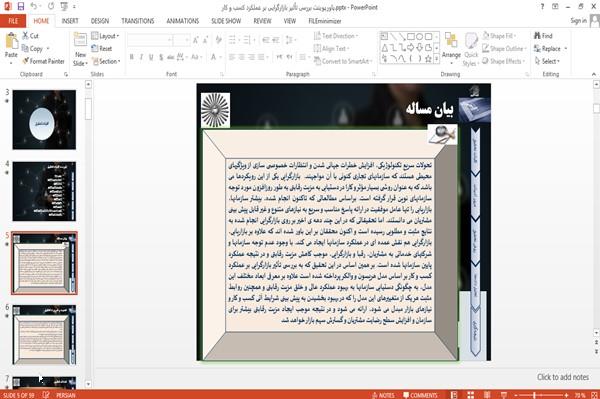Switch to Slide Sorter view in status bar

coord(470,395)
